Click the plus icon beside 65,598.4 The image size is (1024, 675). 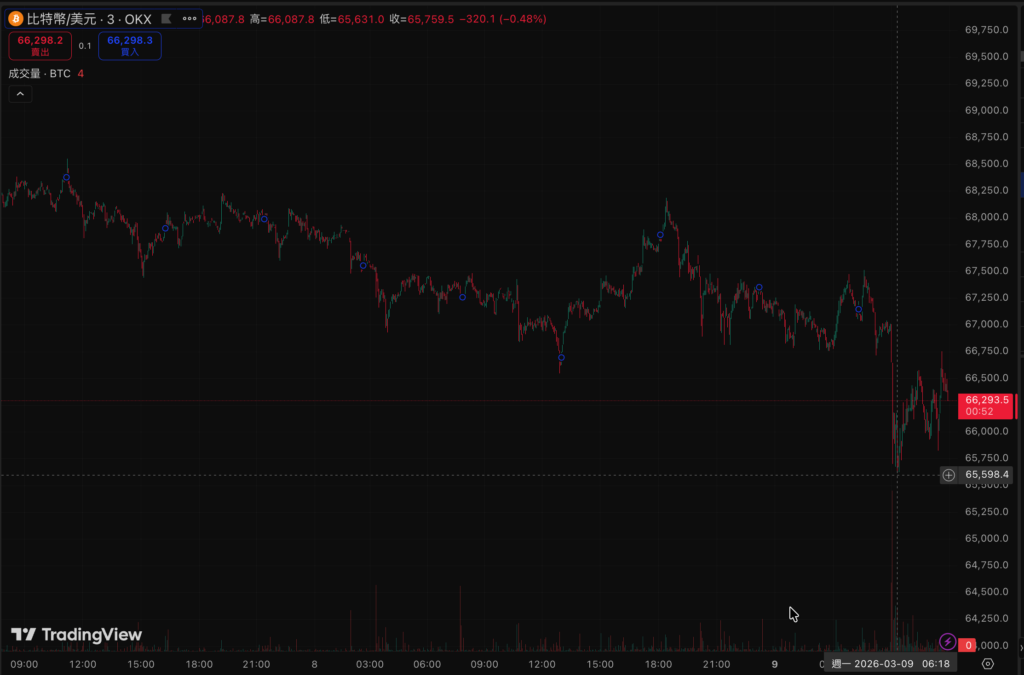pyautogui.click(x=949, y=475)
